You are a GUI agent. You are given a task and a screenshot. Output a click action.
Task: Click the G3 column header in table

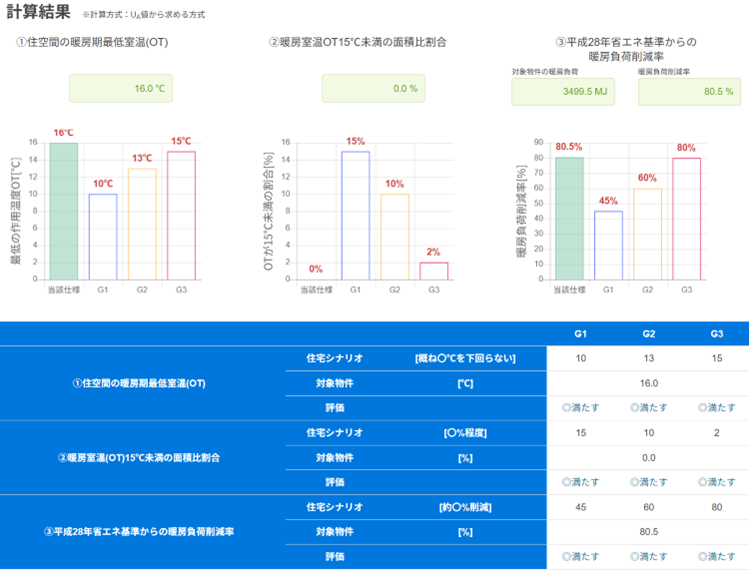(x=716, y=333)
